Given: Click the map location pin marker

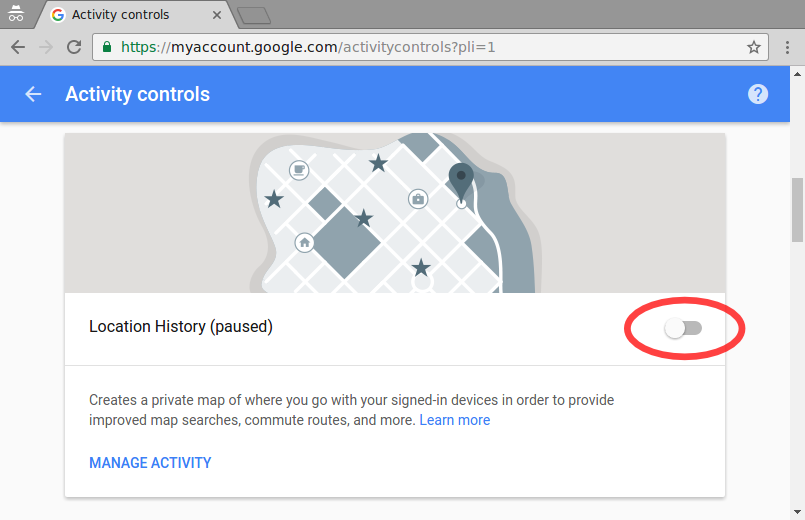Looking at the screenshot, I should 460,182.
